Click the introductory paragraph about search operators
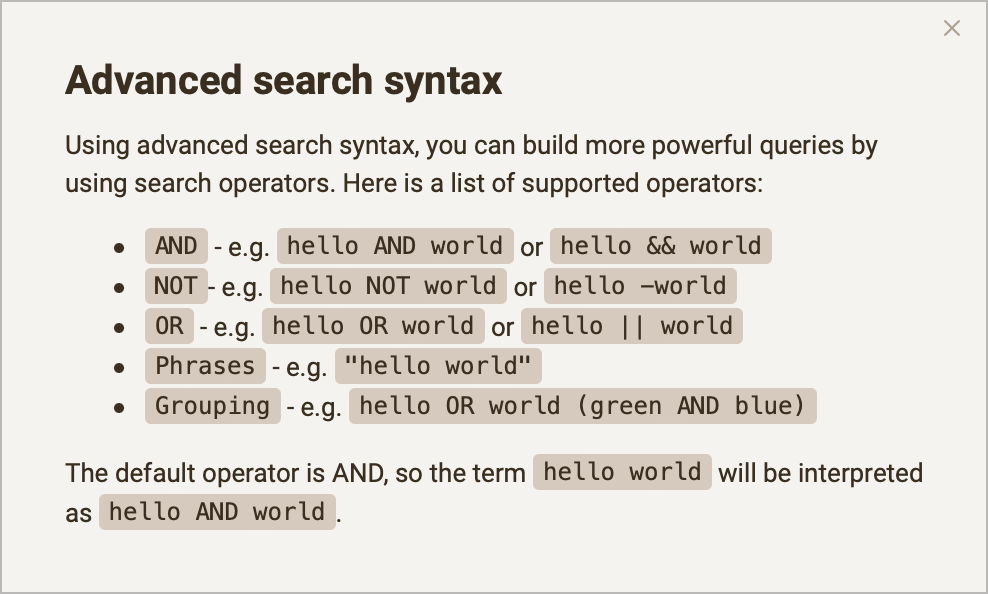Screen dimensions: 988x594 click(471, 164)
